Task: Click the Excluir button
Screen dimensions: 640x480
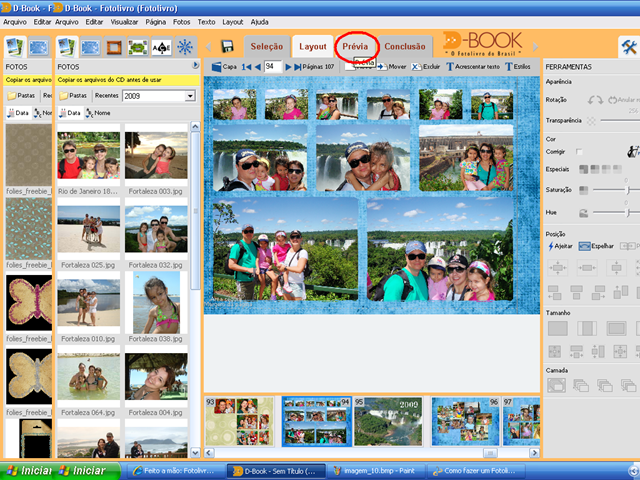Action: click(426, 67)
